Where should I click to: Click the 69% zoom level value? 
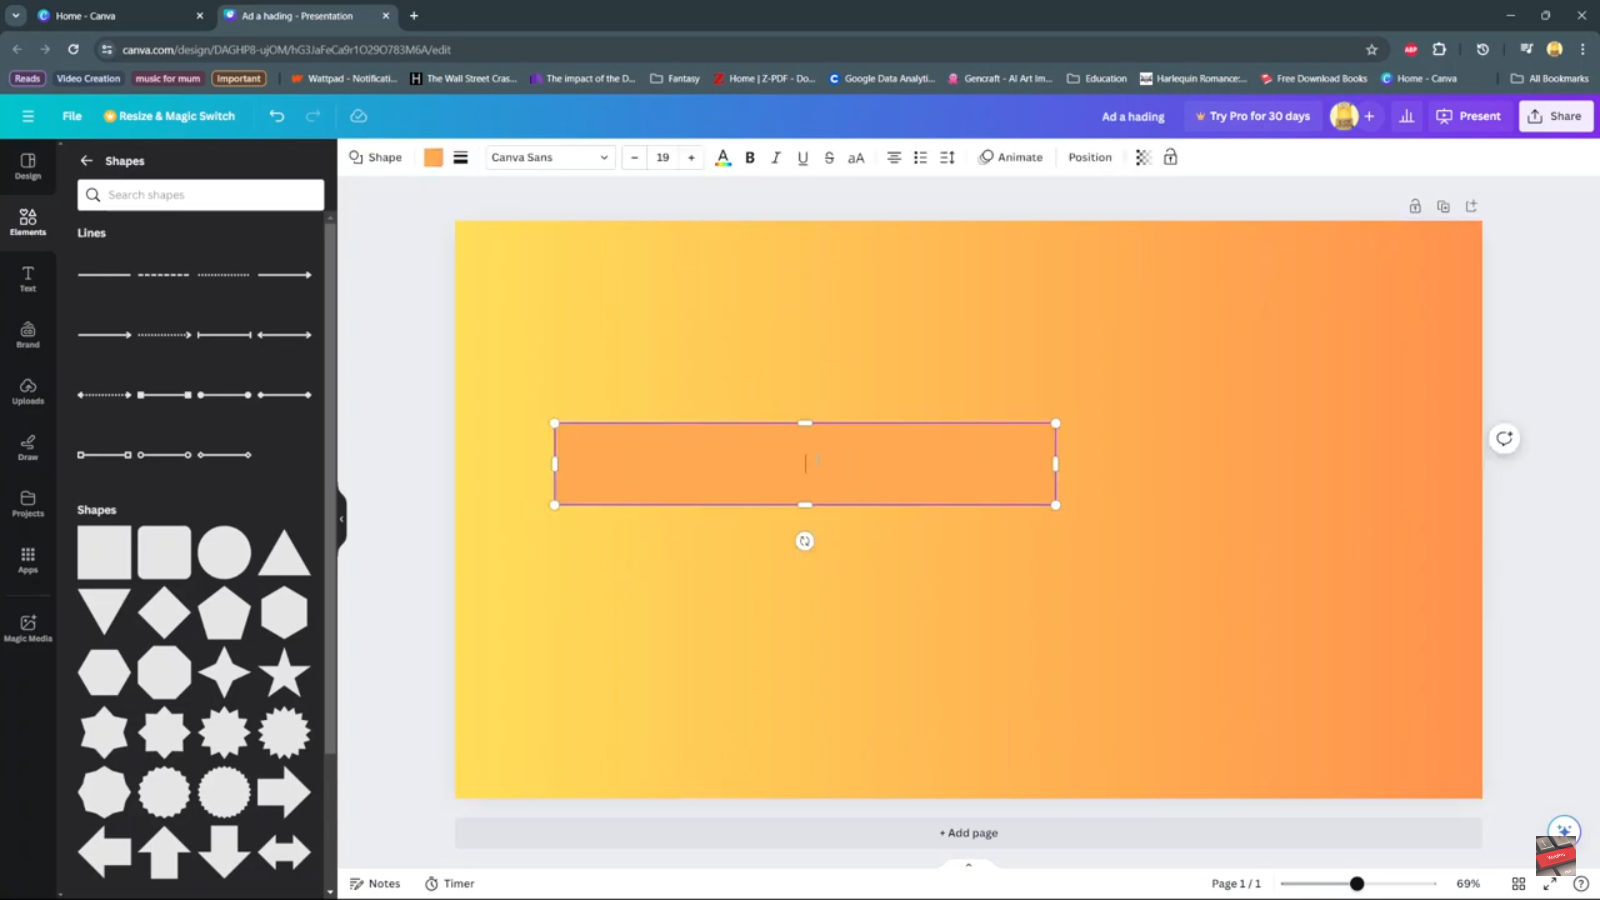tap(1468, 884)
